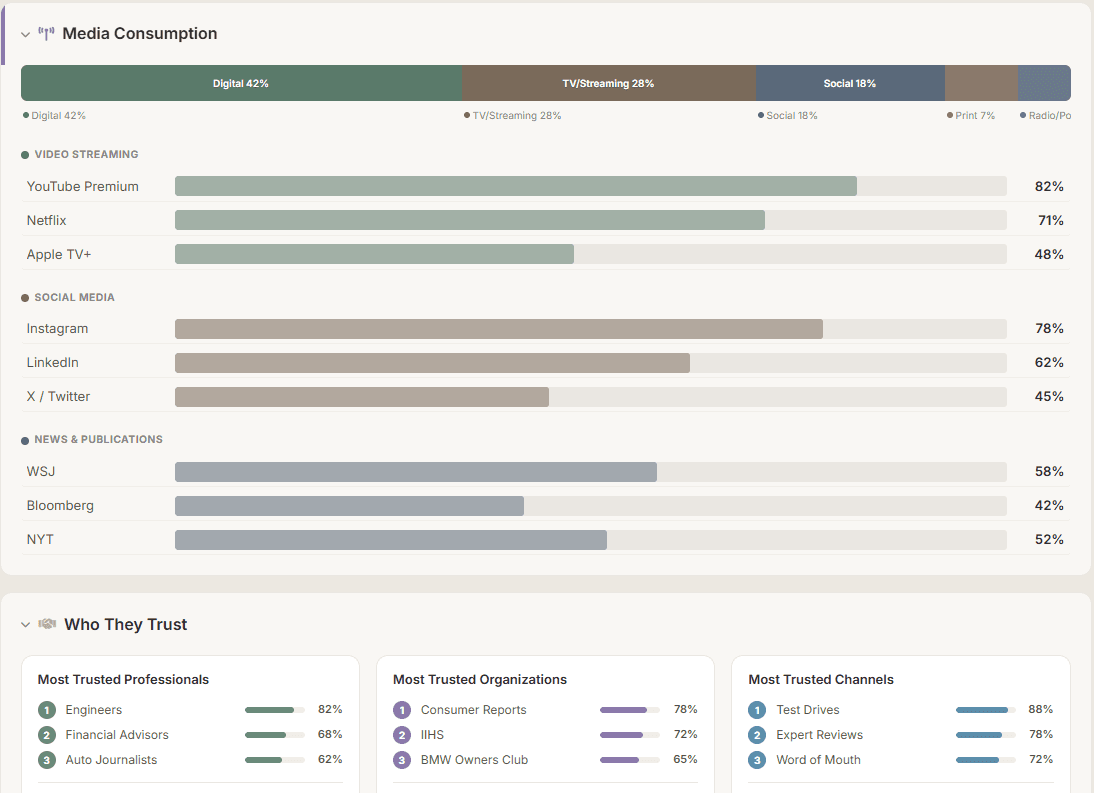Click the X / Twitter row label
The width and height of the screenshot is (1094, 793).
pyautogui.click(x=58, y=397)
